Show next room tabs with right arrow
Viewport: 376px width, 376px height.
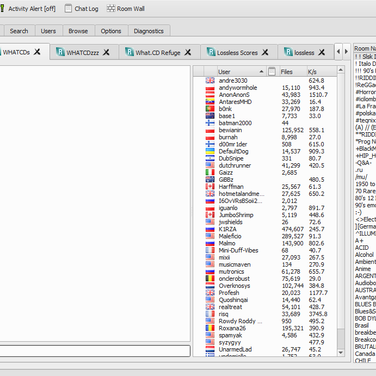click(346, 52)
